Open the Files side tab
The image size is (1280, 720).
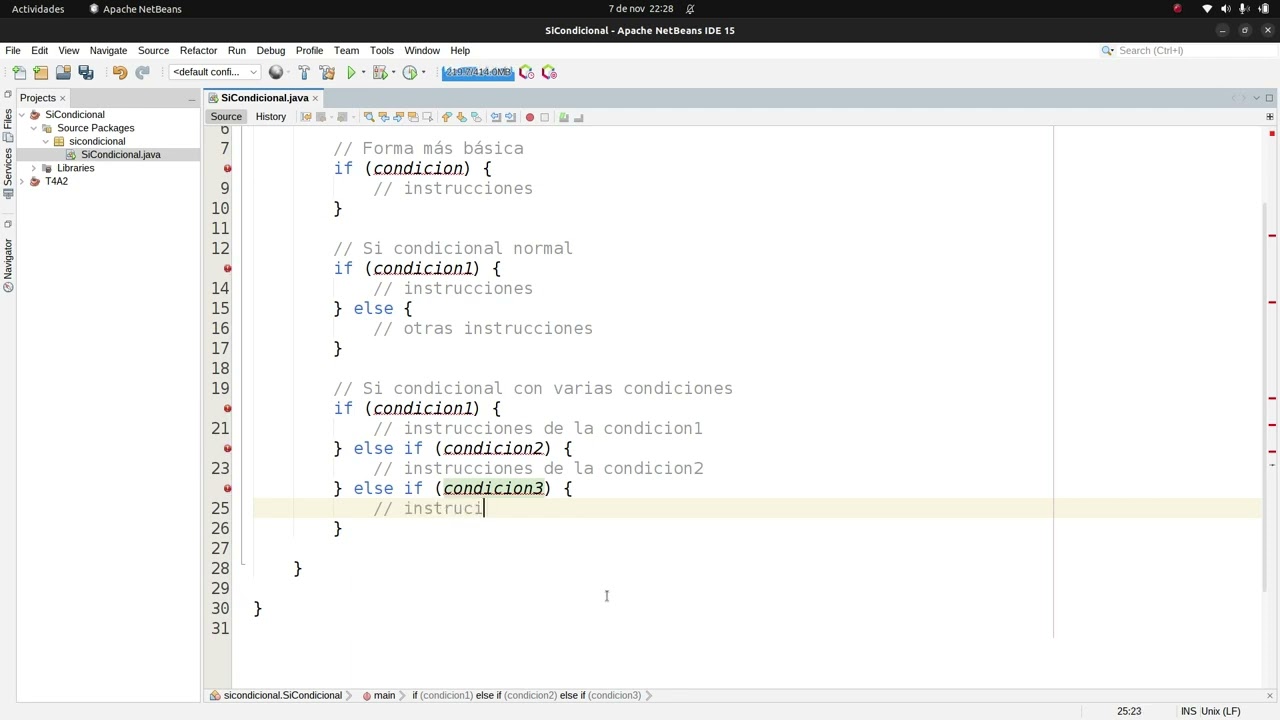(8, 124)
